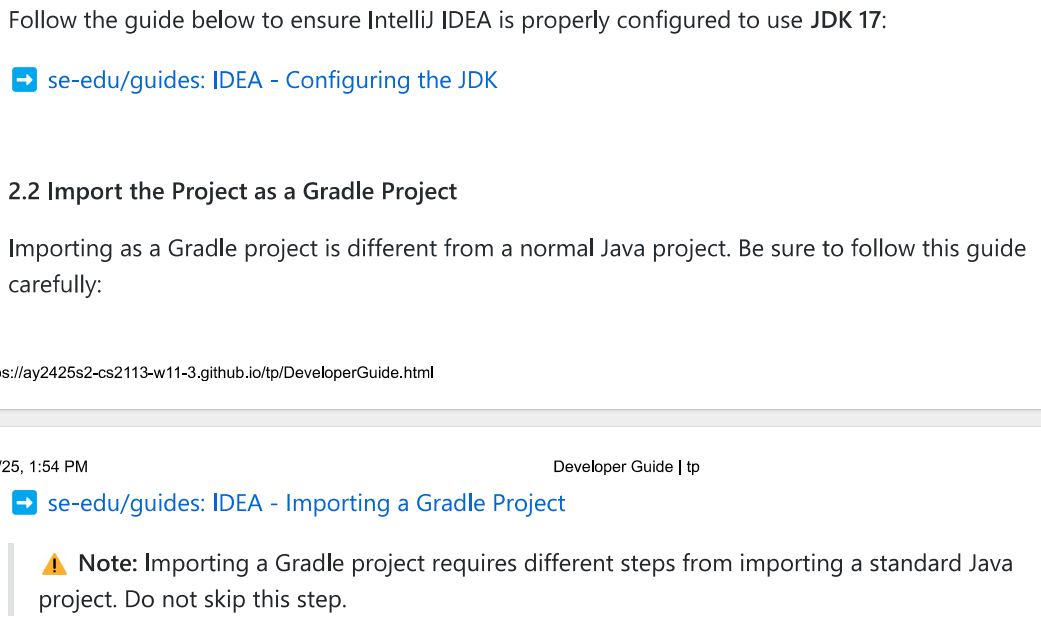Click the bold 'Note:' label
This screenshot has height=630, width=1041.
(x=108, y=563)
